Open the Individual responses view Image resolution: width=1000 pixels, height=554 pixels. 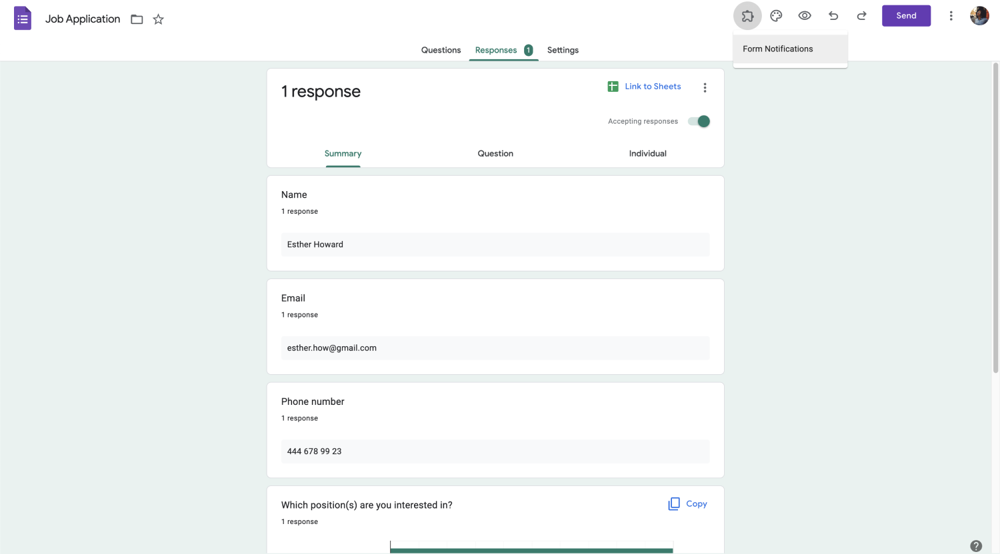[x=647, y=153]
